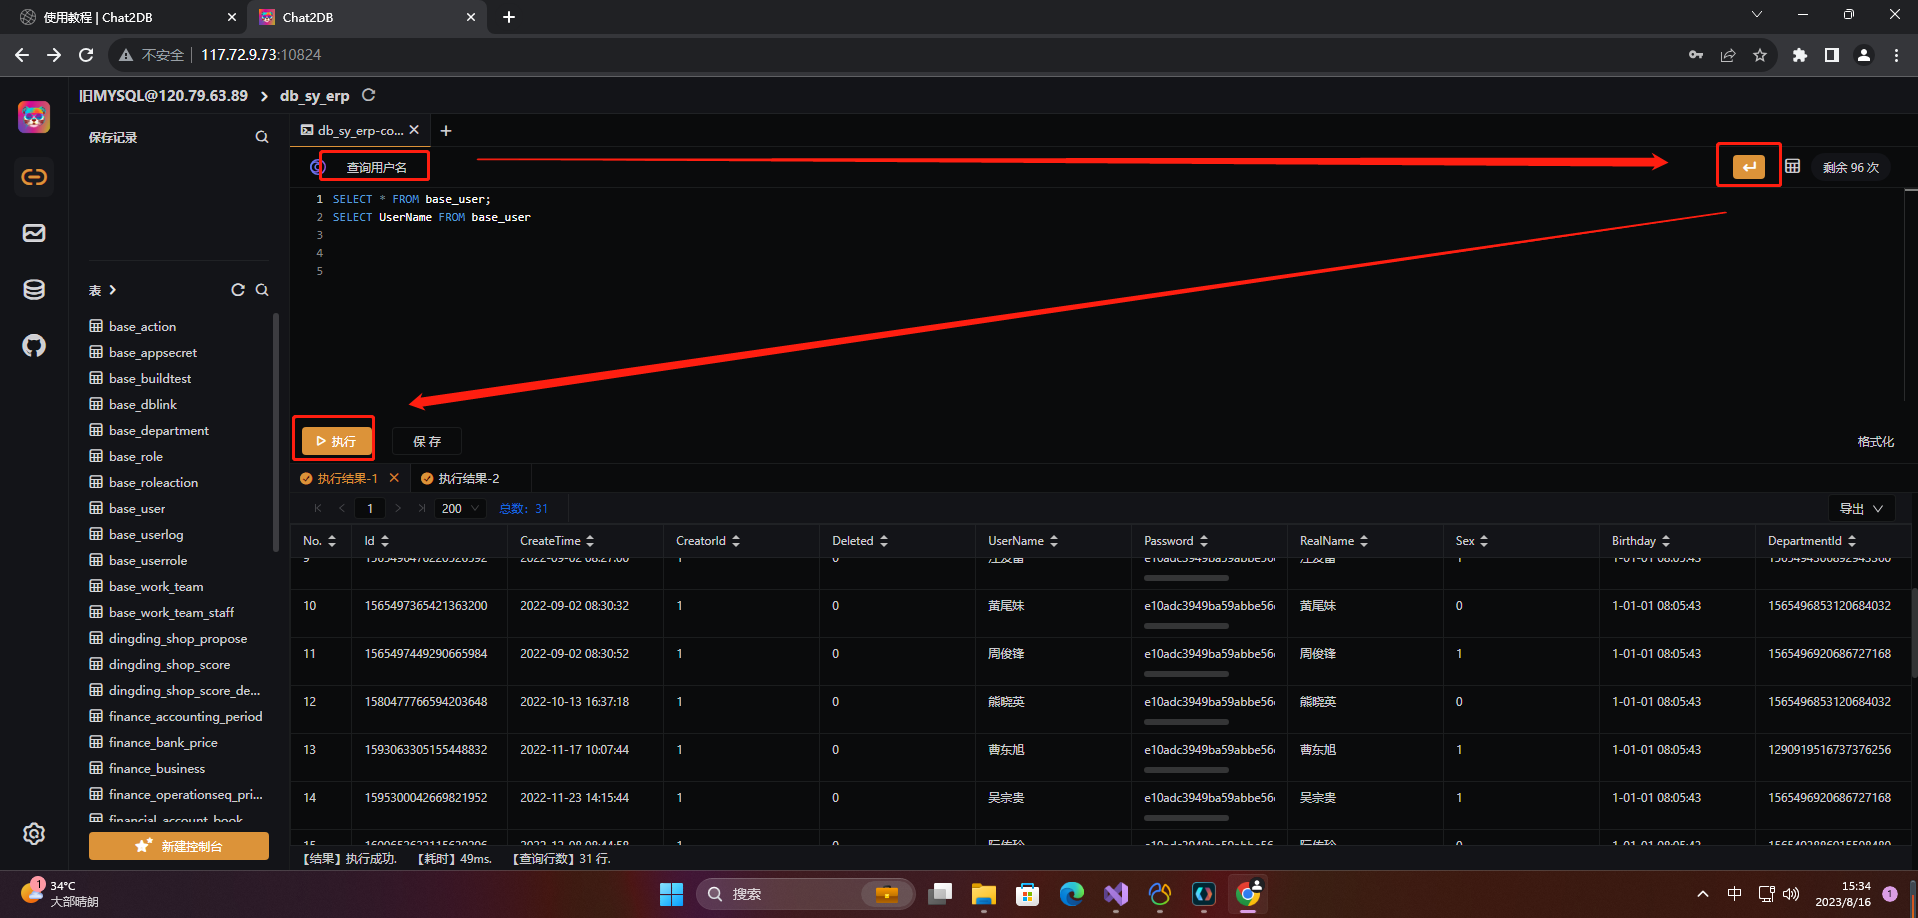Screen dimensions: 1918x918
Task: Refresh the table list
Action: pyautogui.click(x=238, y=290)
